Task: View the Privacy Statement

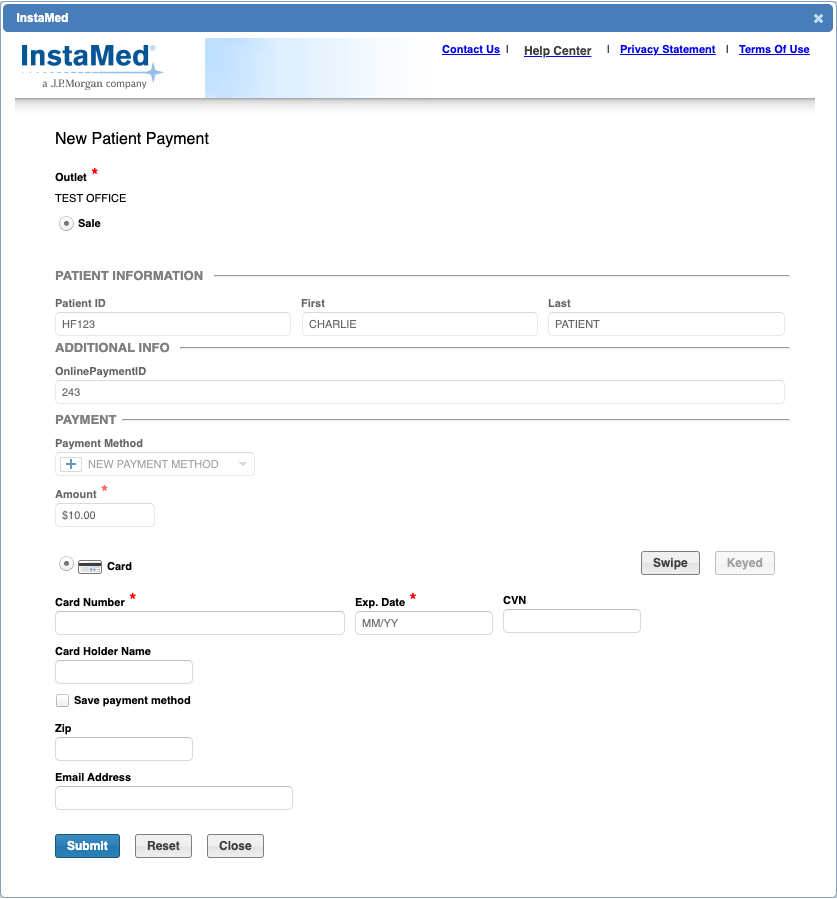Action: pos(667,49)
